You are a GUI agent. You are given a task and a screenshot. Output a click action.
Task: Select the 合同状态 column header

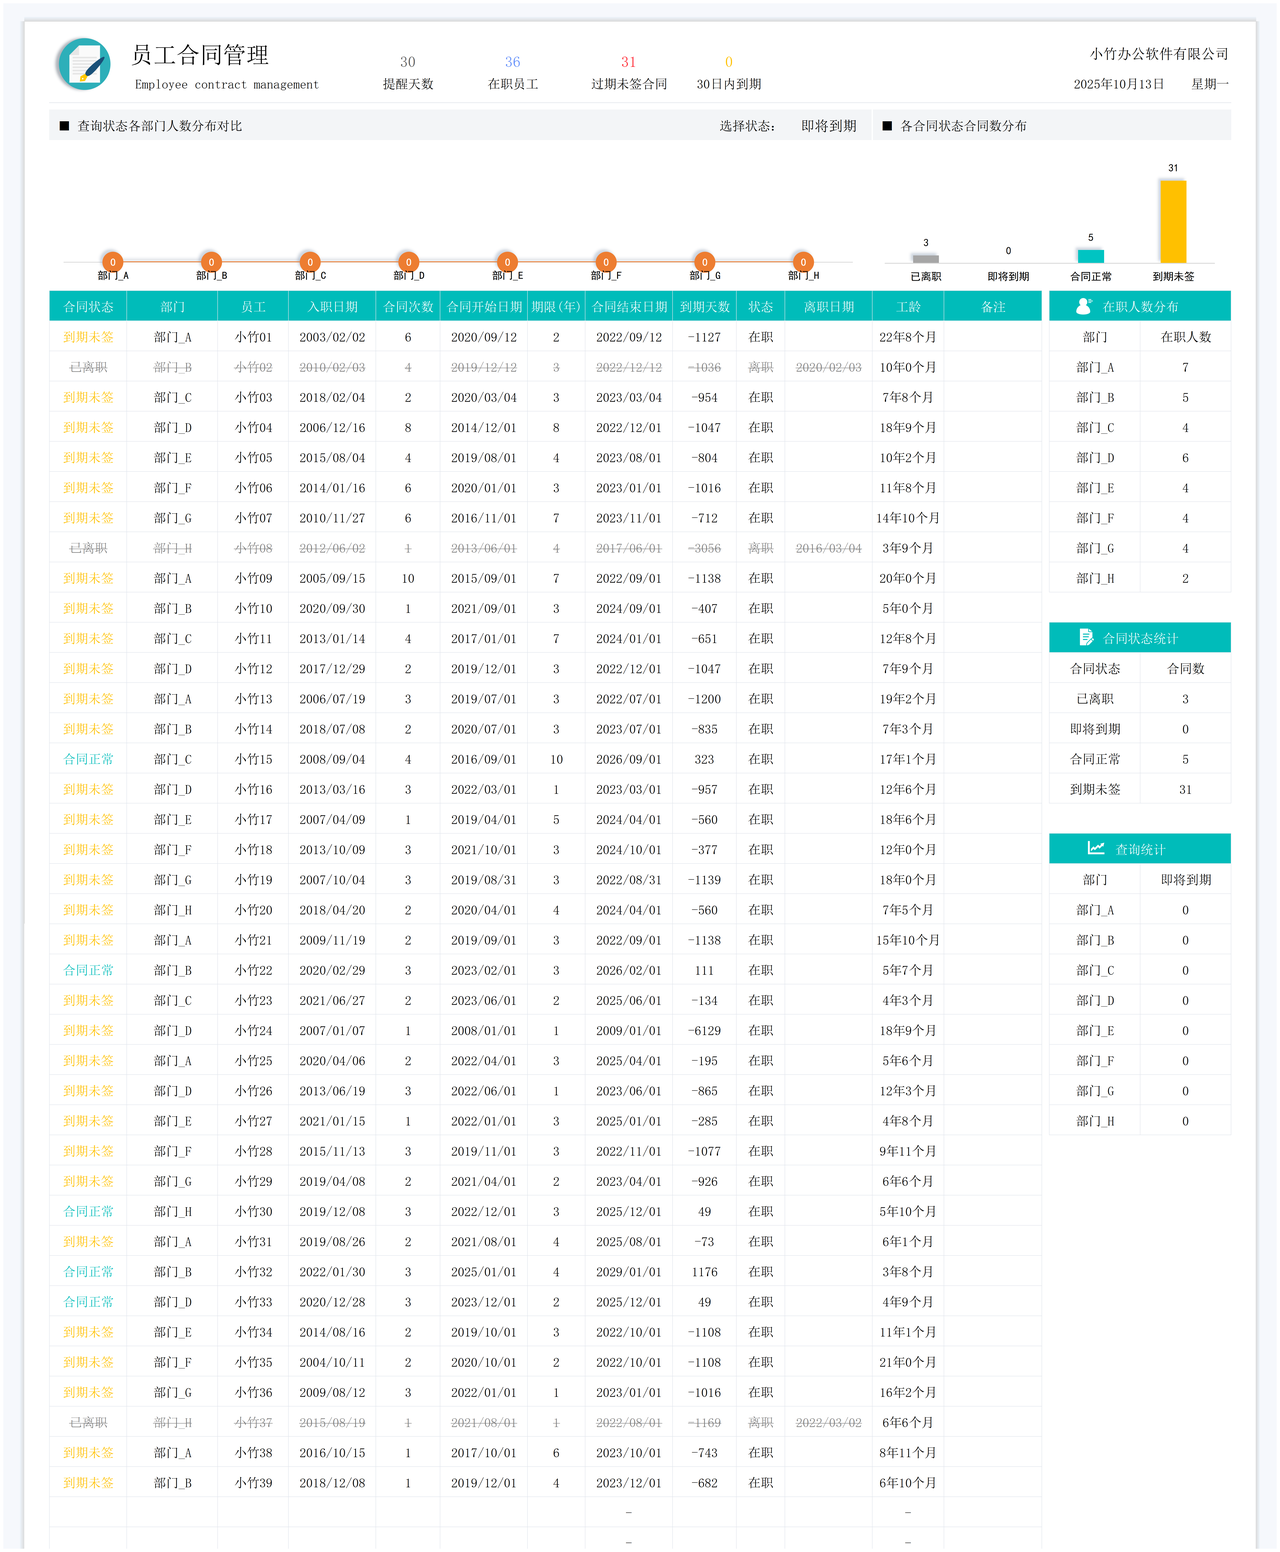tap(88, 307)
